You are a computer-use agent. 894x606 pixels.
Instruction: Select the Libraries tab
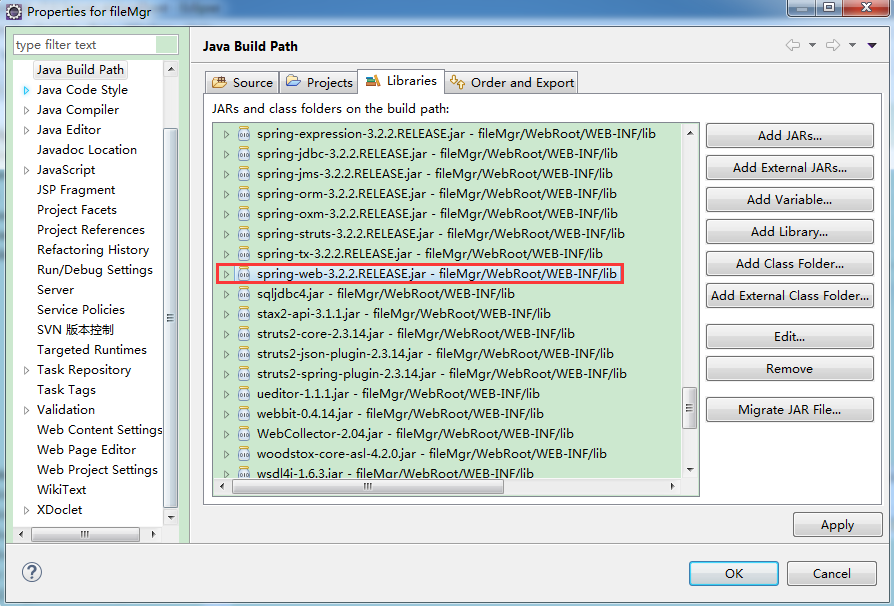tap(401, 81)
